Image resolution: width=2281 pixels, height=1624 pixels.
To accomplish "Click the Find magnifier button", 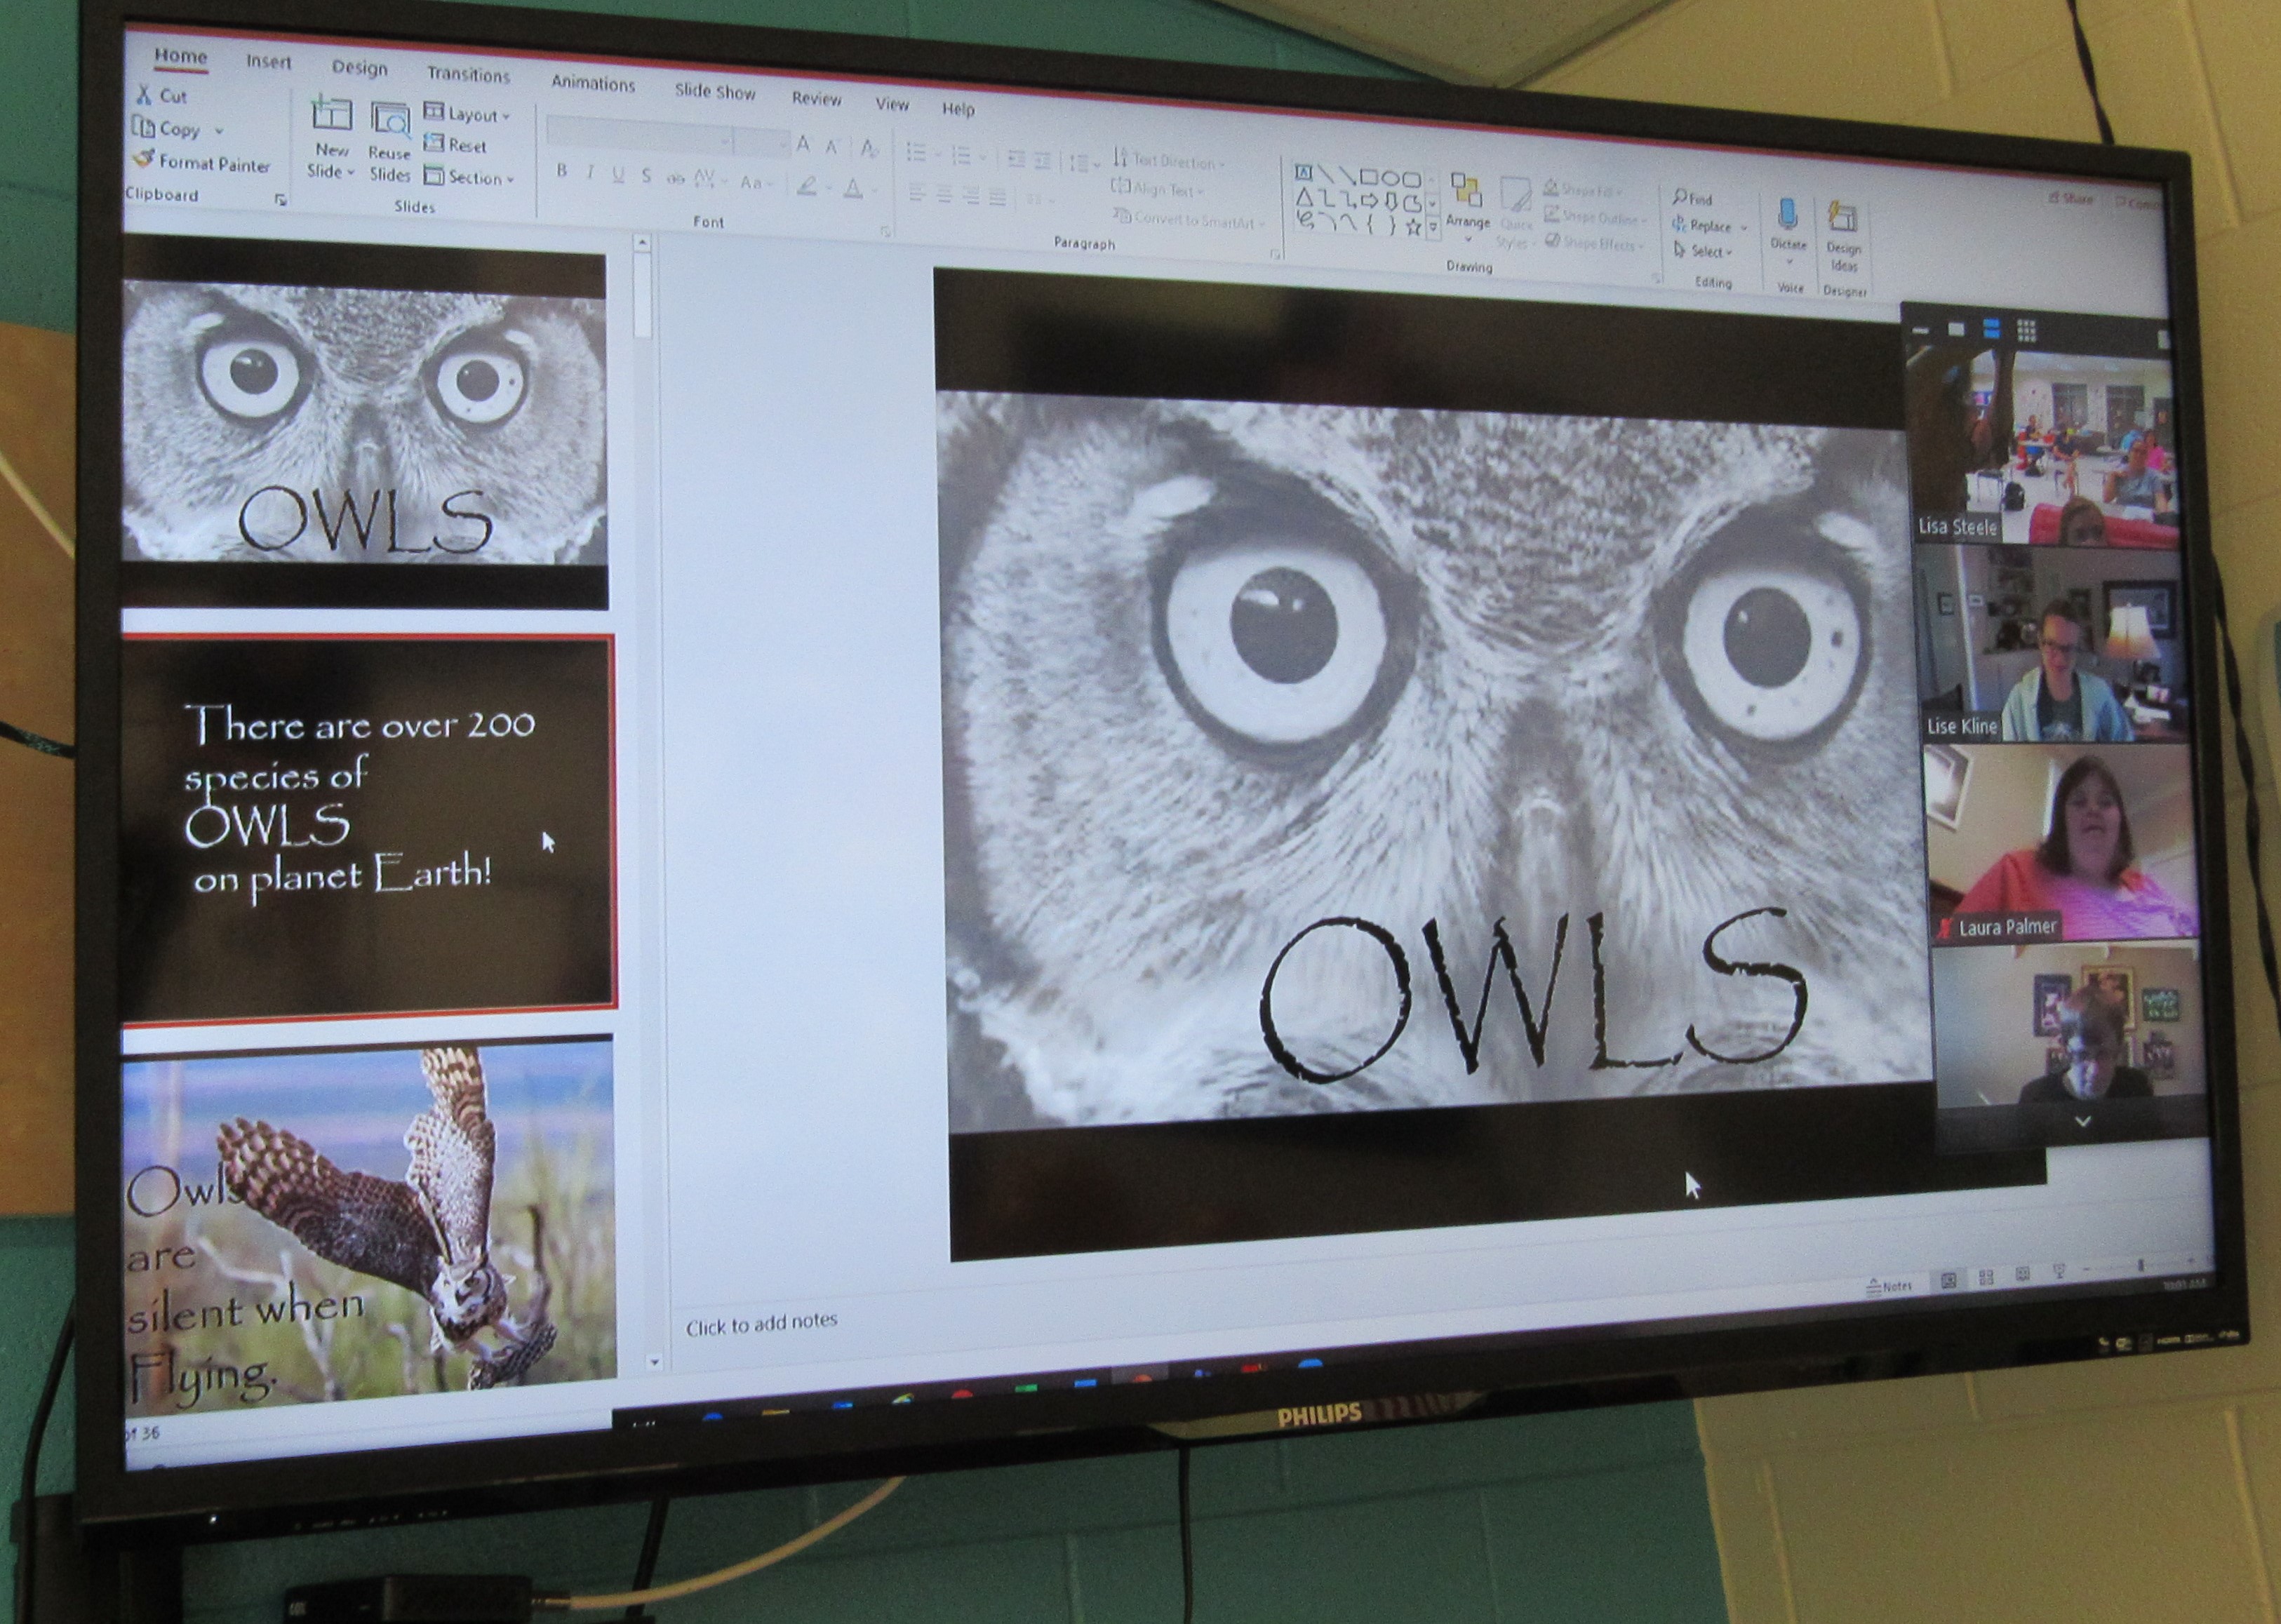I will click(x=1692, y=198).
